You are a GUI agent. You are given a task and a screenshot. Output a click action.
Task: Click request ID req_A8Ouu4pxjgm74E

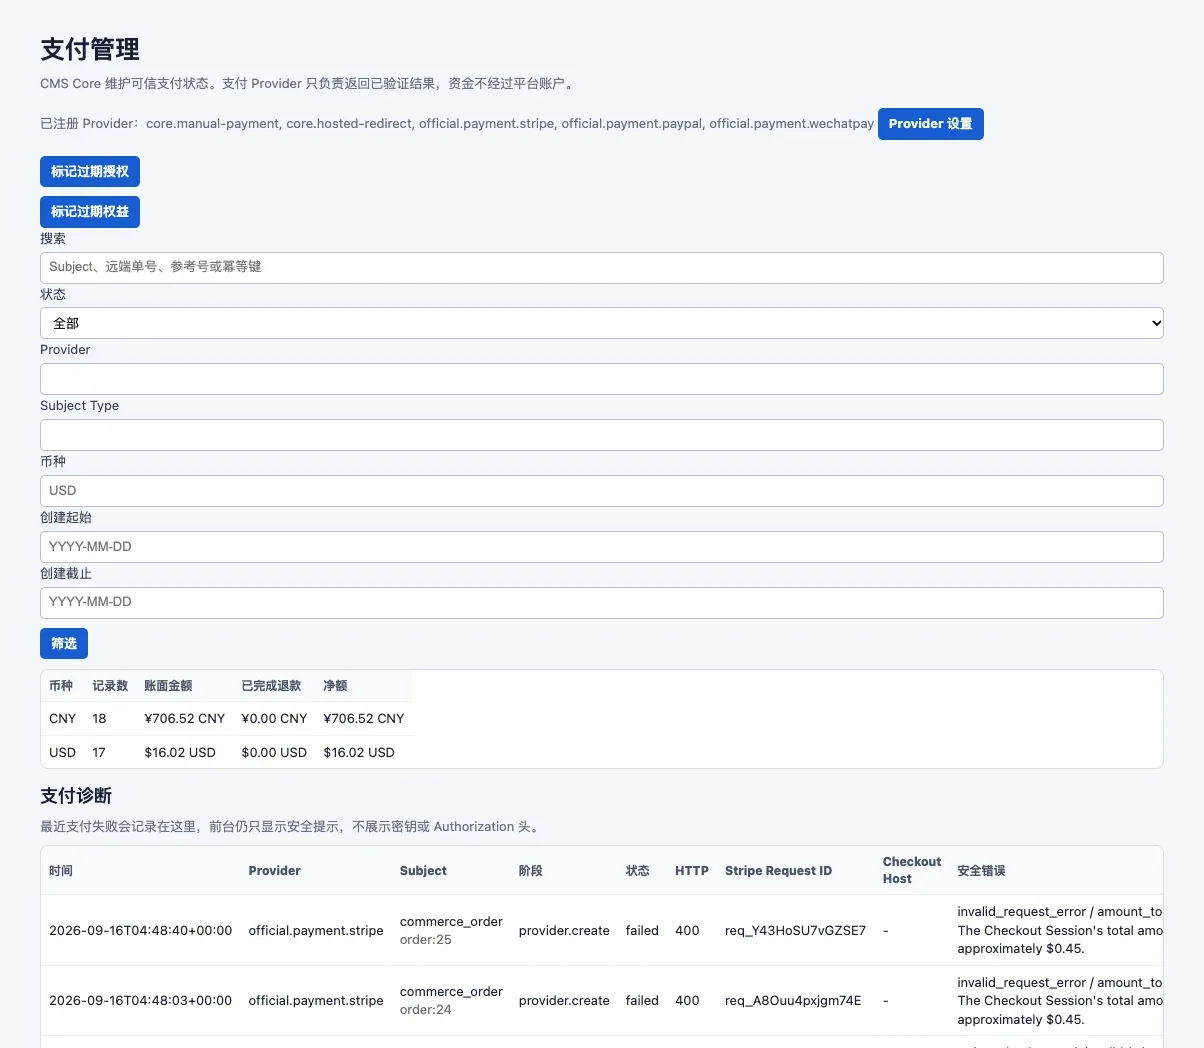click(793, 1001)
